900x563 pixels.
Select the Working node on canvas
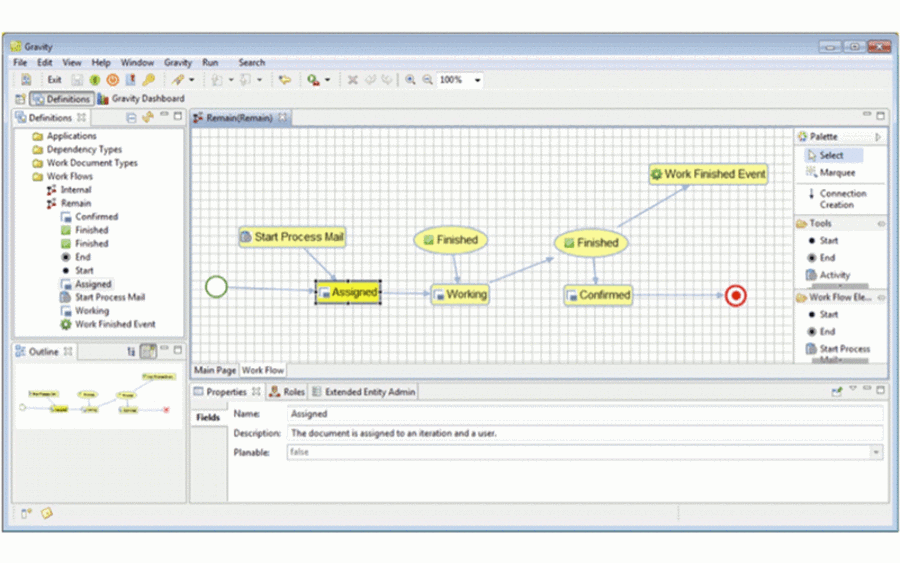460,294
